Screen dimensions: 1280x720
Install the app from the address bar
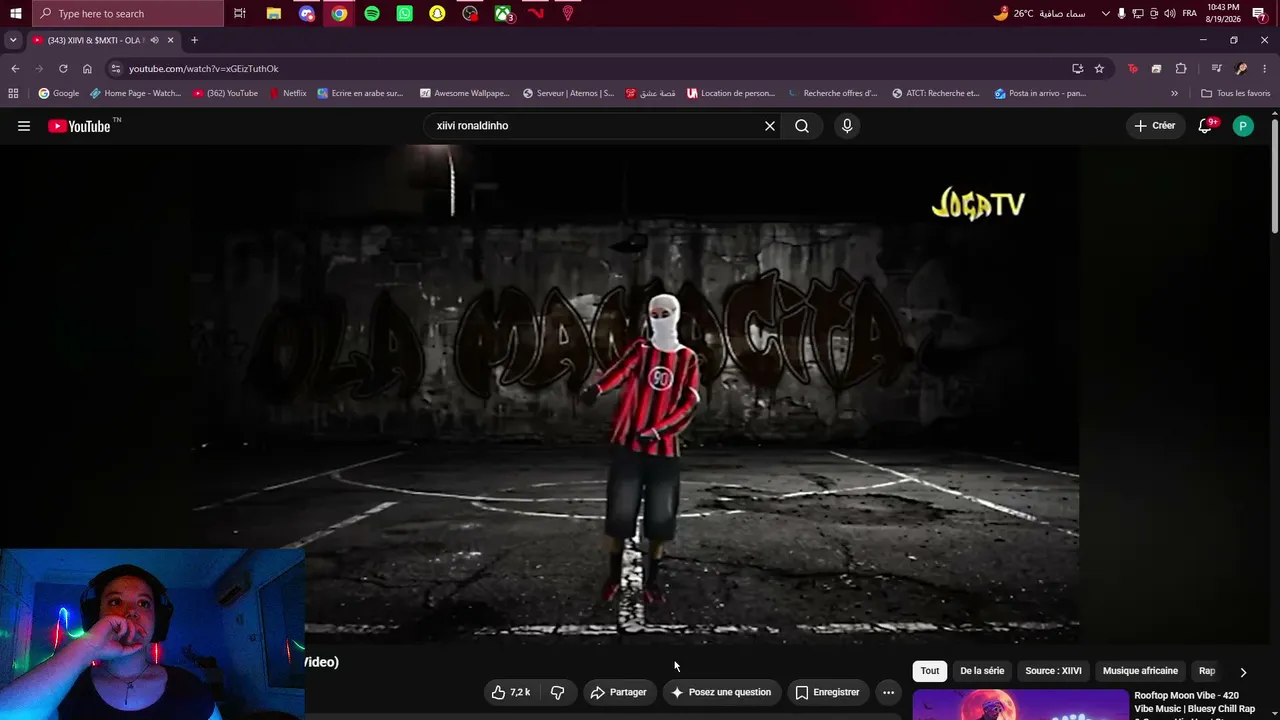(1077, 69)
